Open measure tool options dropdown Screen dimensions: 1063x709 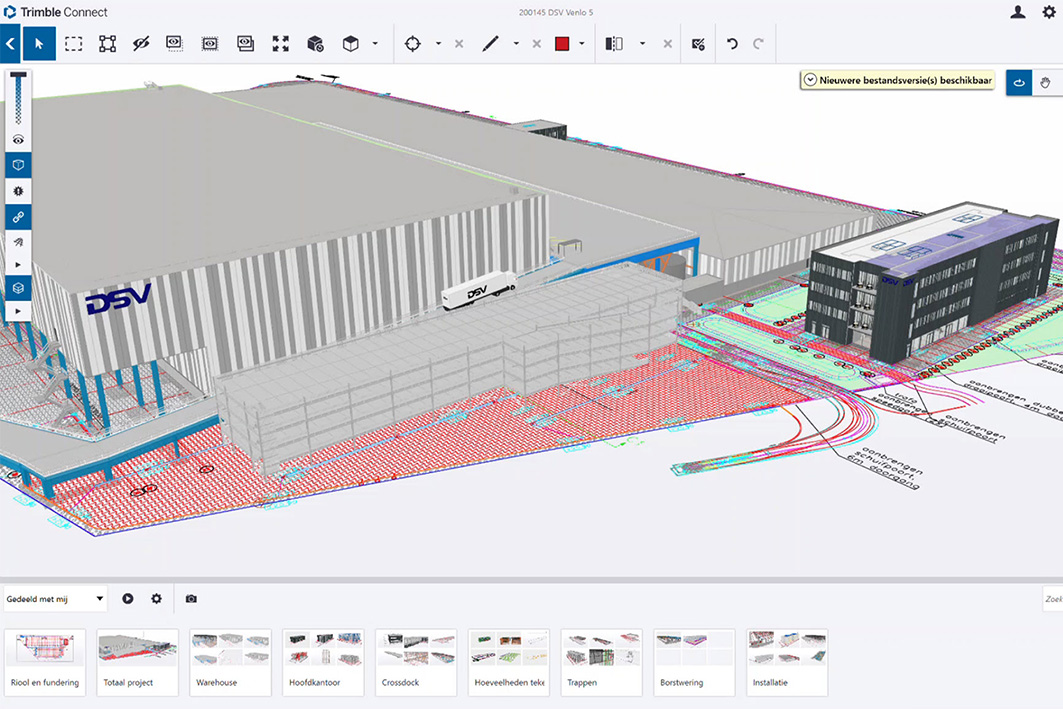click(x=438, y=44)
